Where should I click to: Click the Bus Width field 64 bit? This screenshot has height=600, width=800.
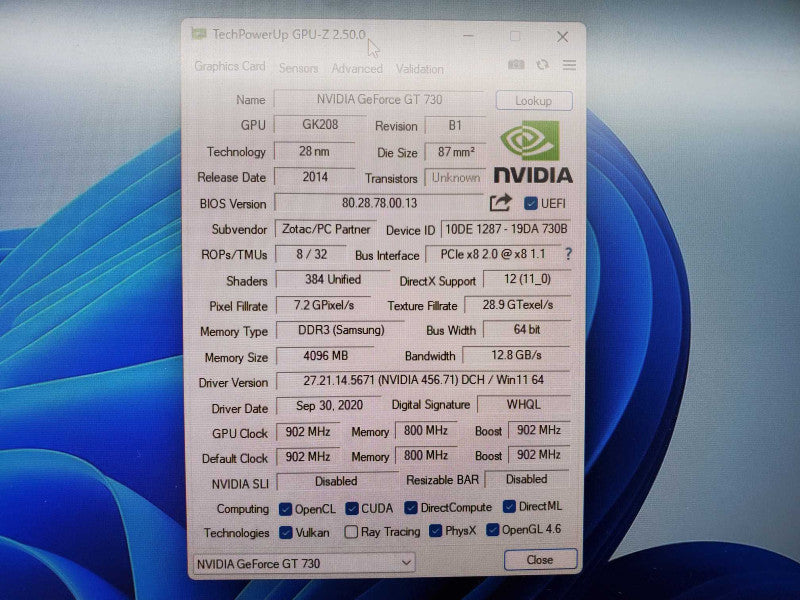click(527, 330)
